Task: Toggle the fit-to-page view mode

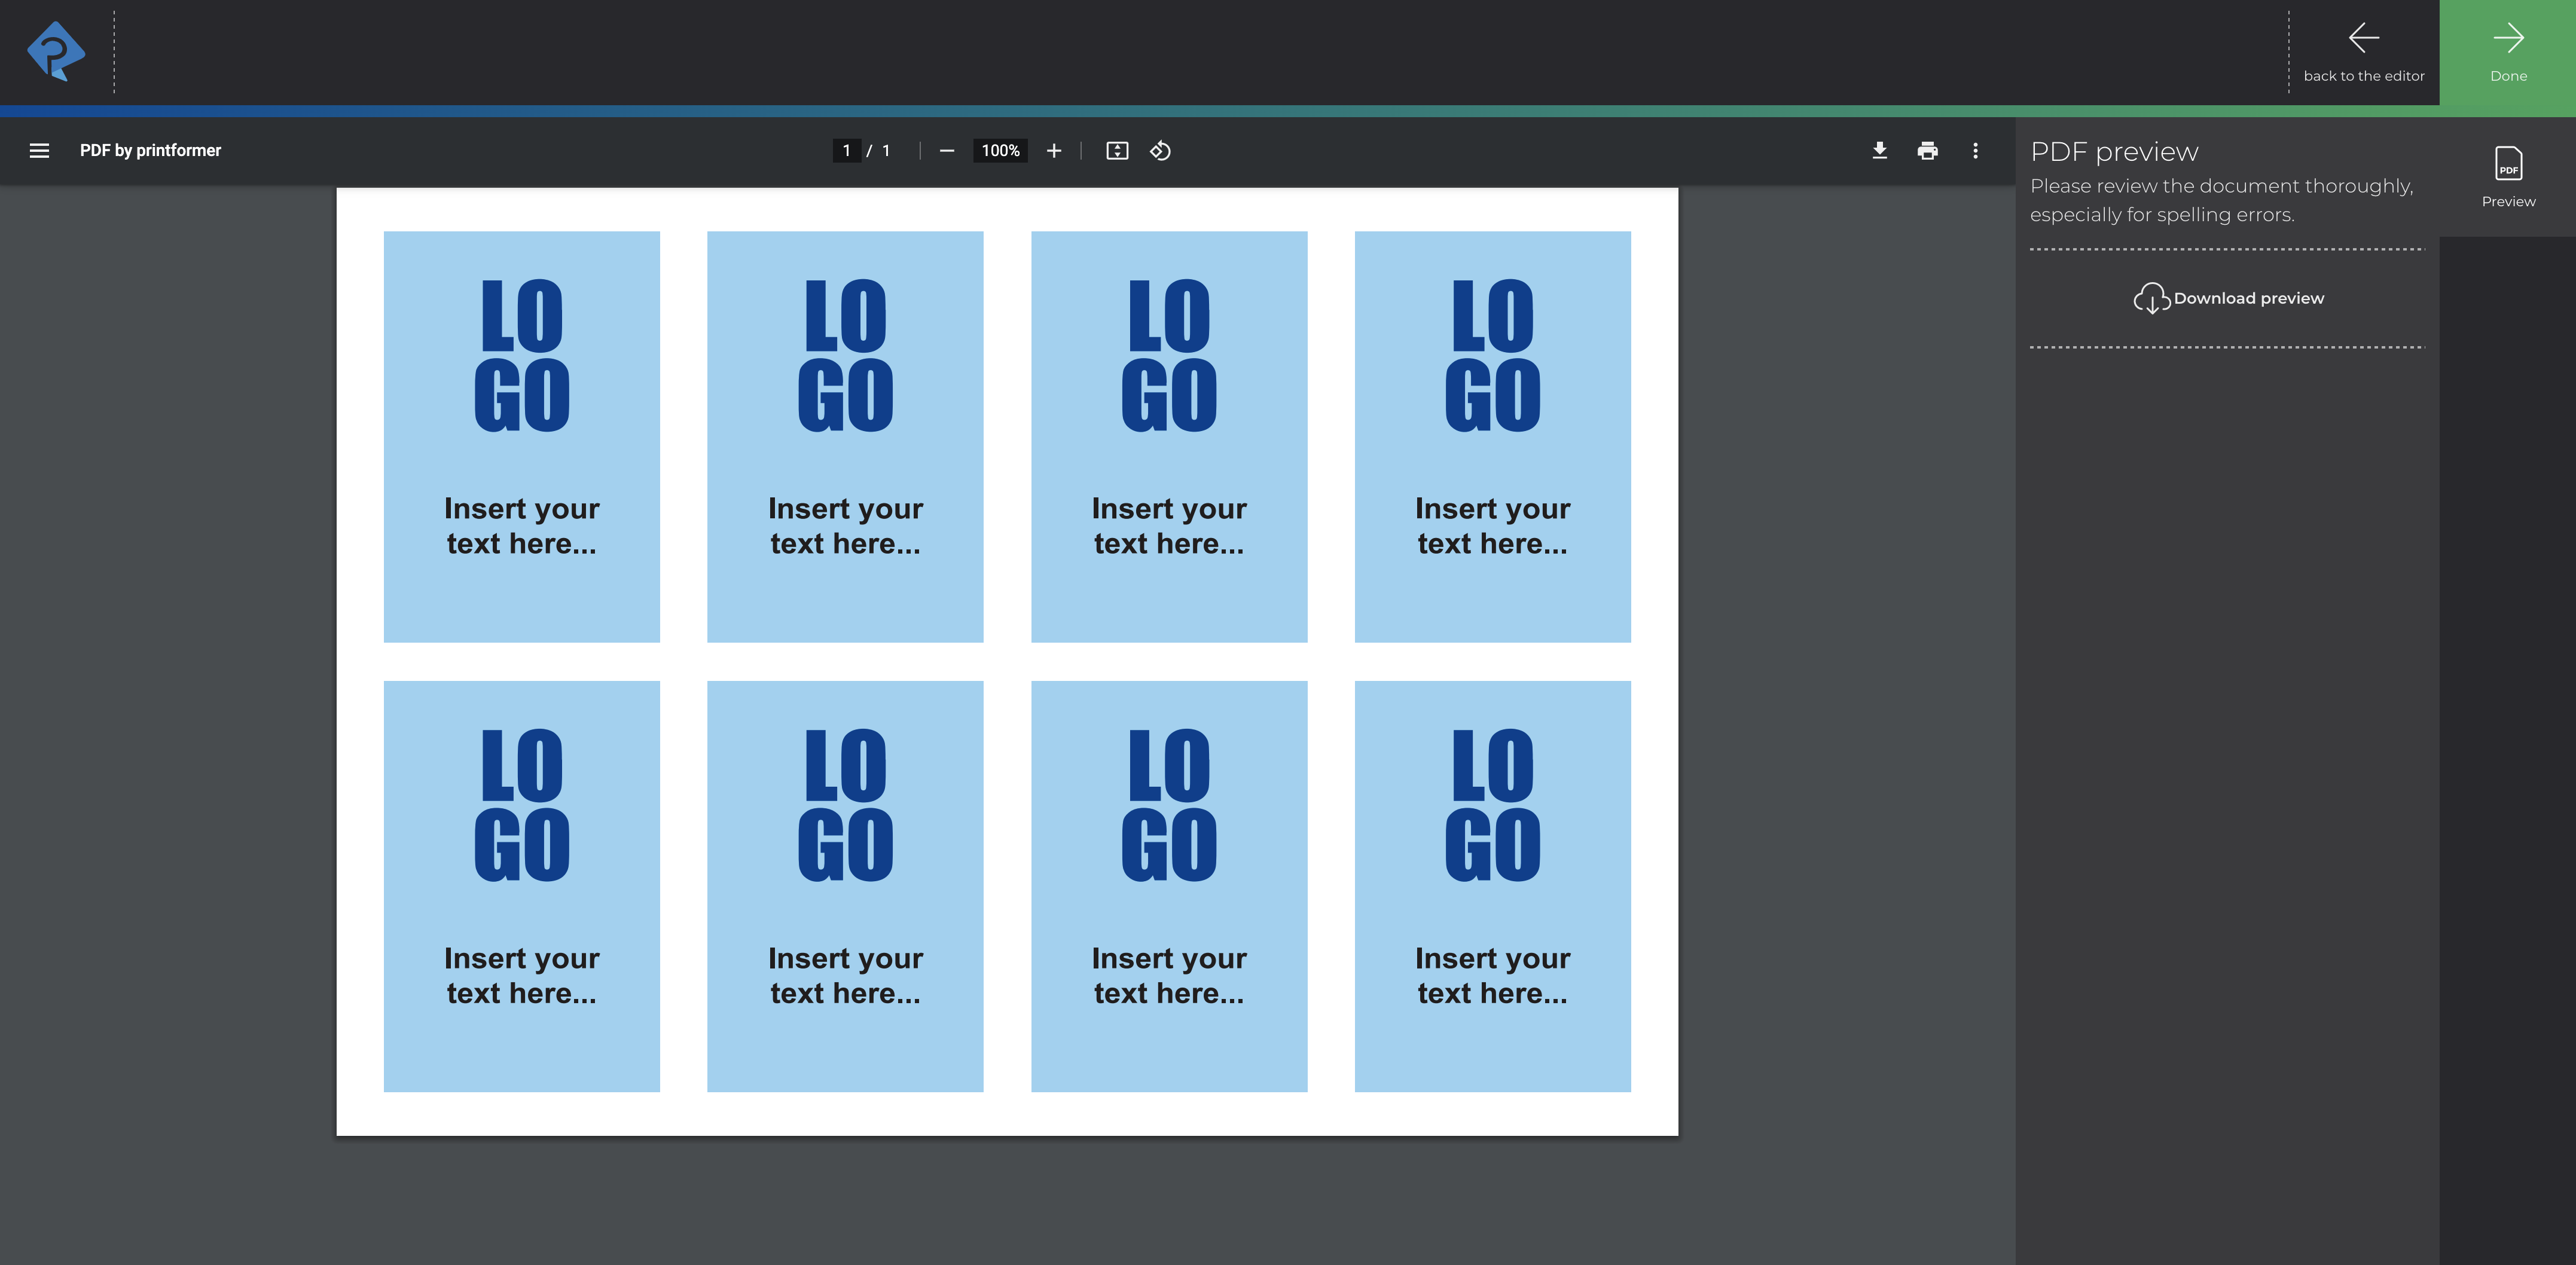Action: [1117, 150]
